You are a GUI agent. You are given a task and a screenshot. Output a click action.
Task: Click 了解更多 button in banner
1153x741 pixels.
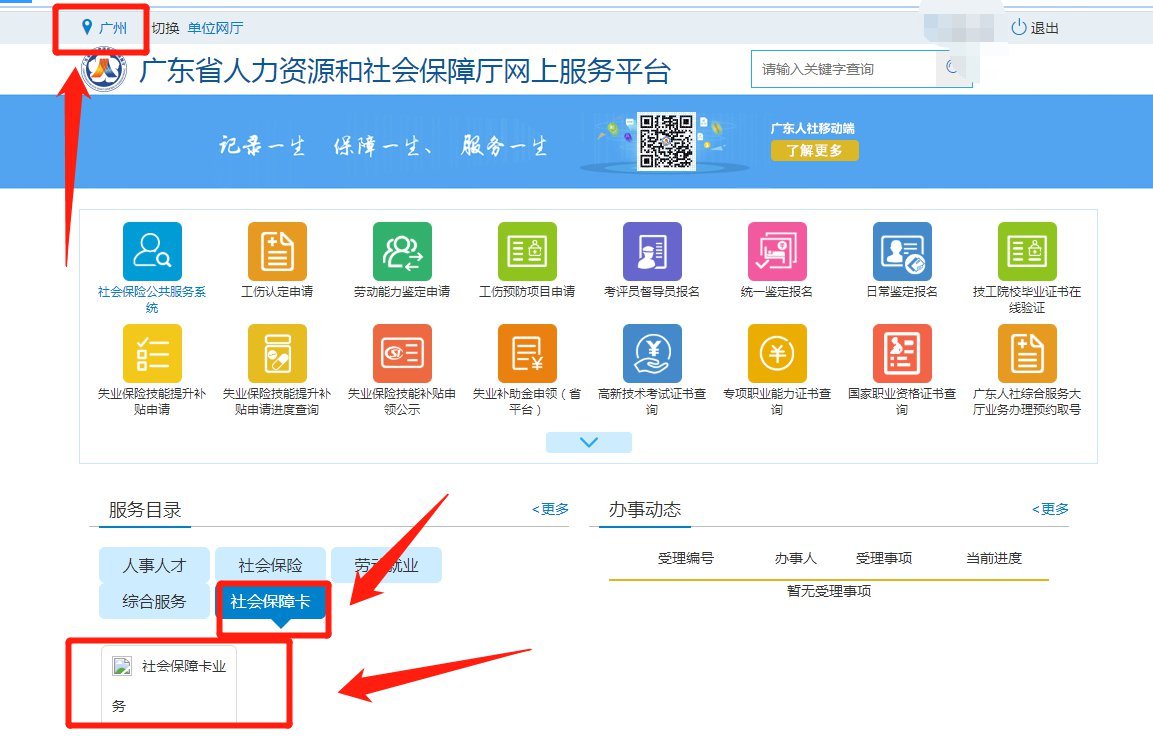coord(814,151)
